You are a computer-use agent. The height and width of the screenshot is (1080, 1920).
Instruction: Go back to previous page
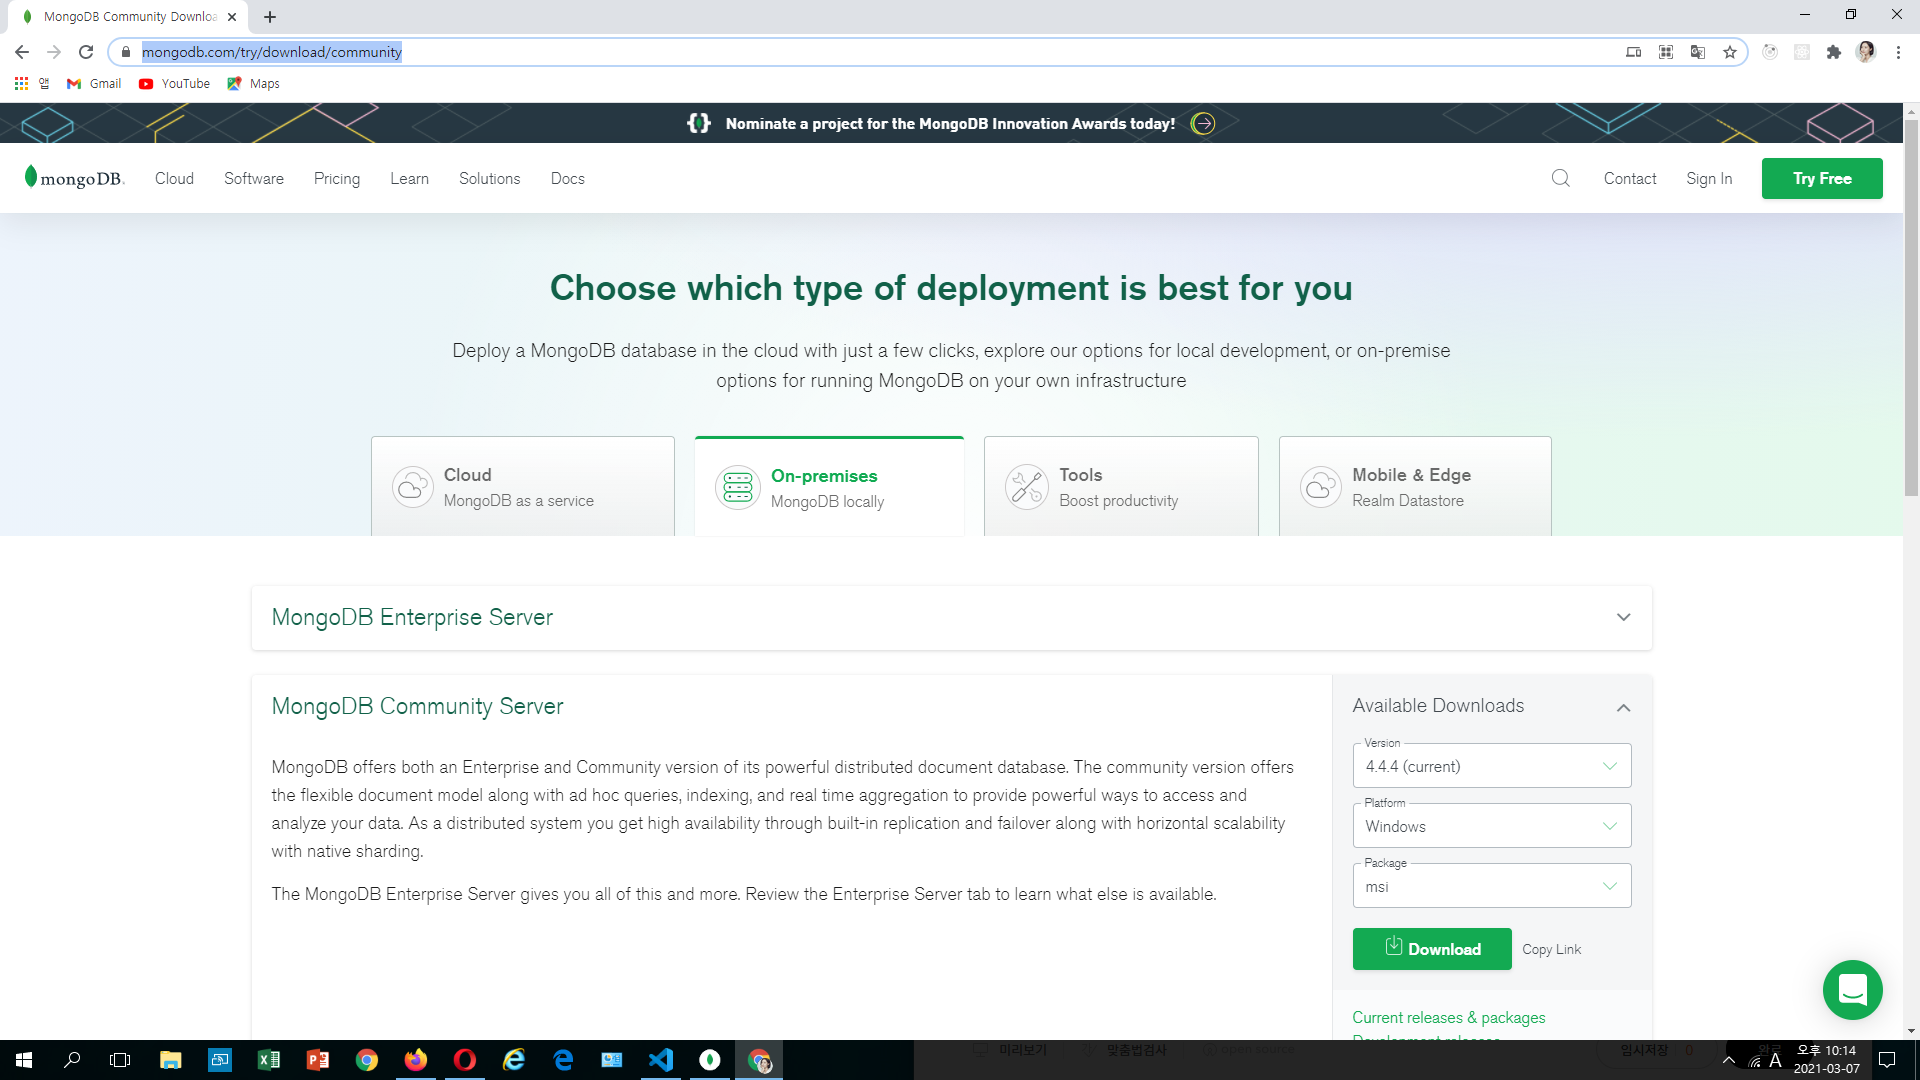click(x=22, y=52)
